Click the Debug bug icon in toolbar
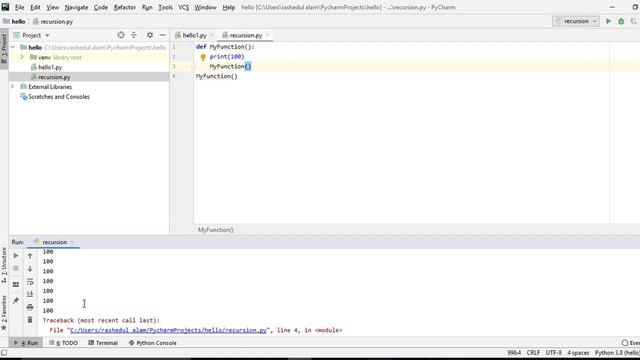This screenshot has width=640, height=360. click(621, 21)
